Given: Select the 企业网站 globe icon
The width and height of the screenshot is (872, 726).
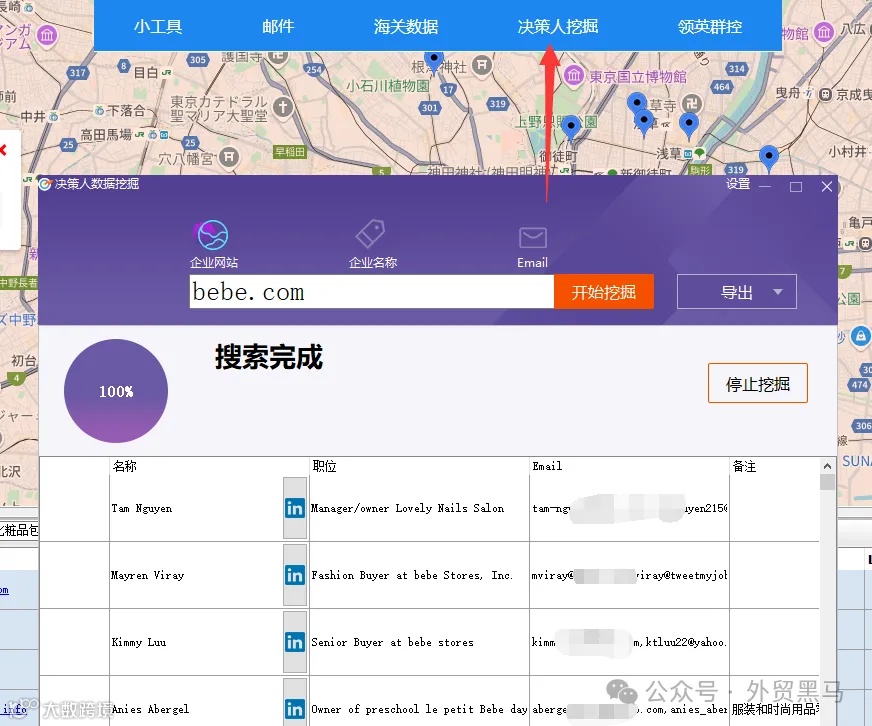Looking at the screenshot, I should point(213,235).
